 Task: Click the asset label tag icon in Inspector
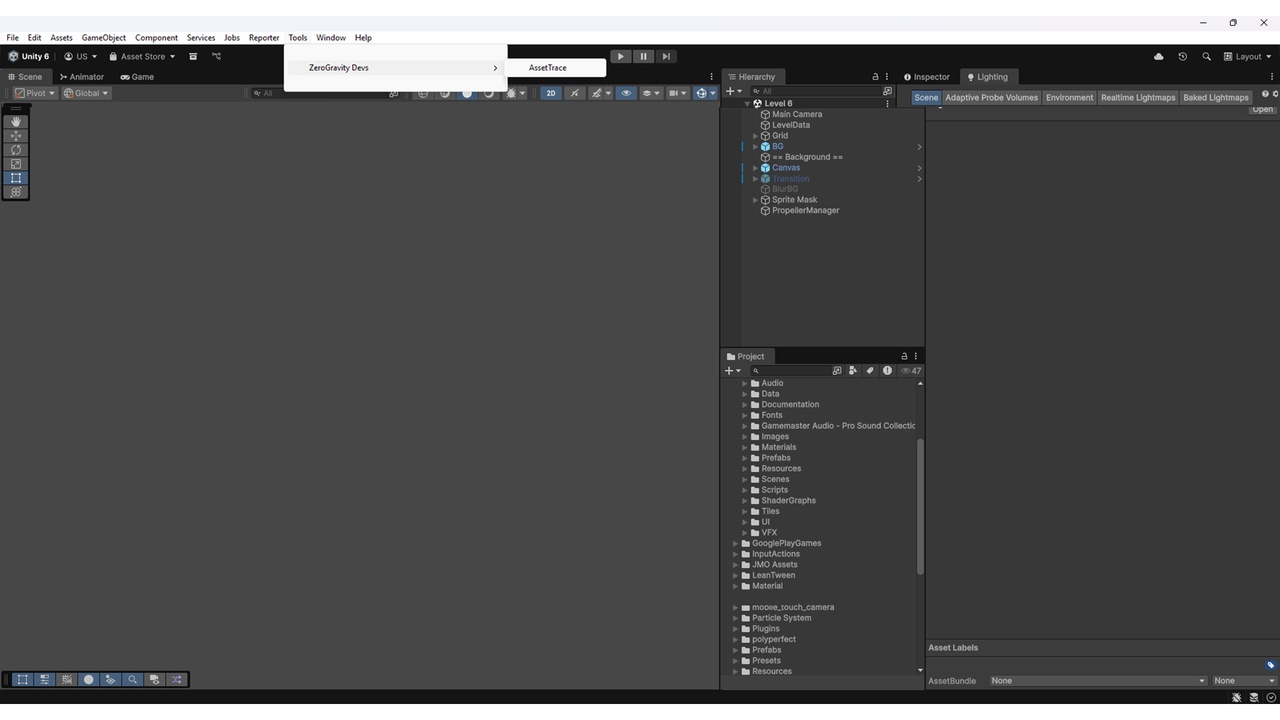pyautogui.click(x=1271, y=665)
